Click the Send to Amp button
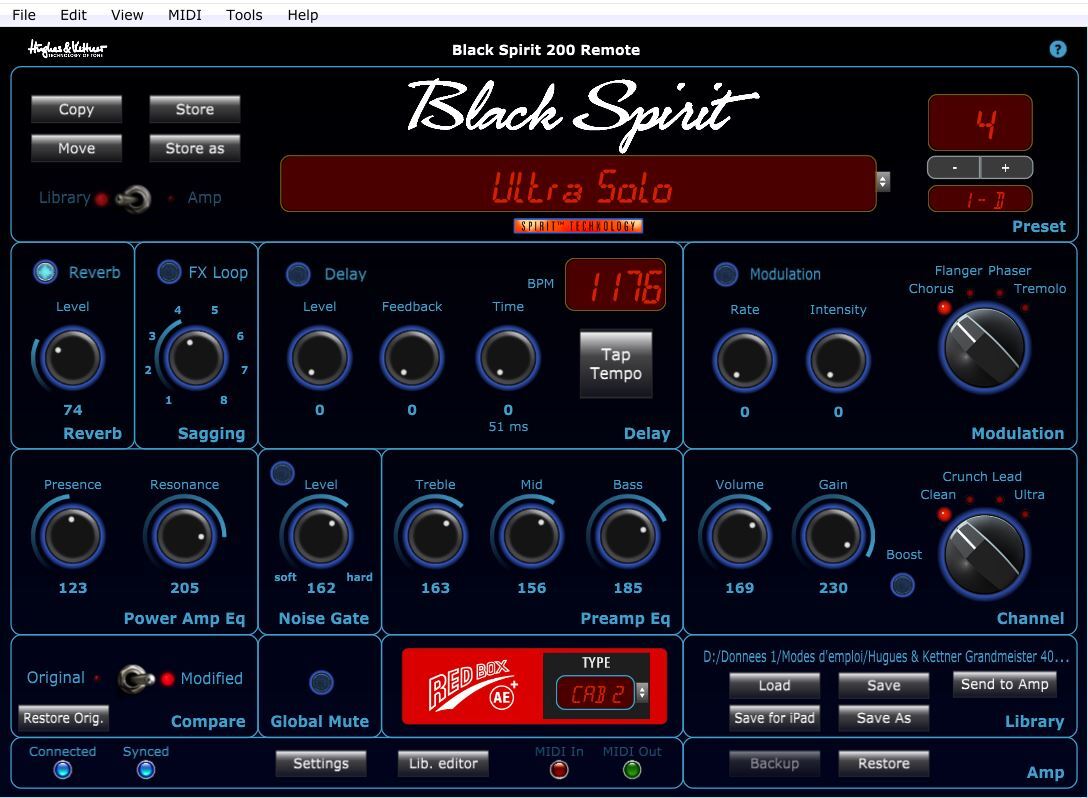This screenshot has width=1088, height=798. [1005, 684]
